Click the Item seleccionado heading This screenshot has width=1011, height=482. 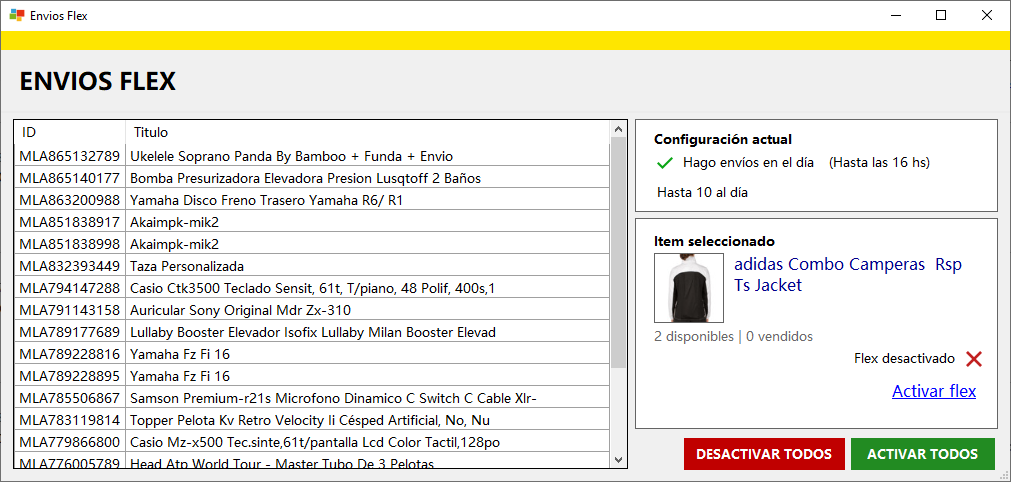click(x=714, y=242)
